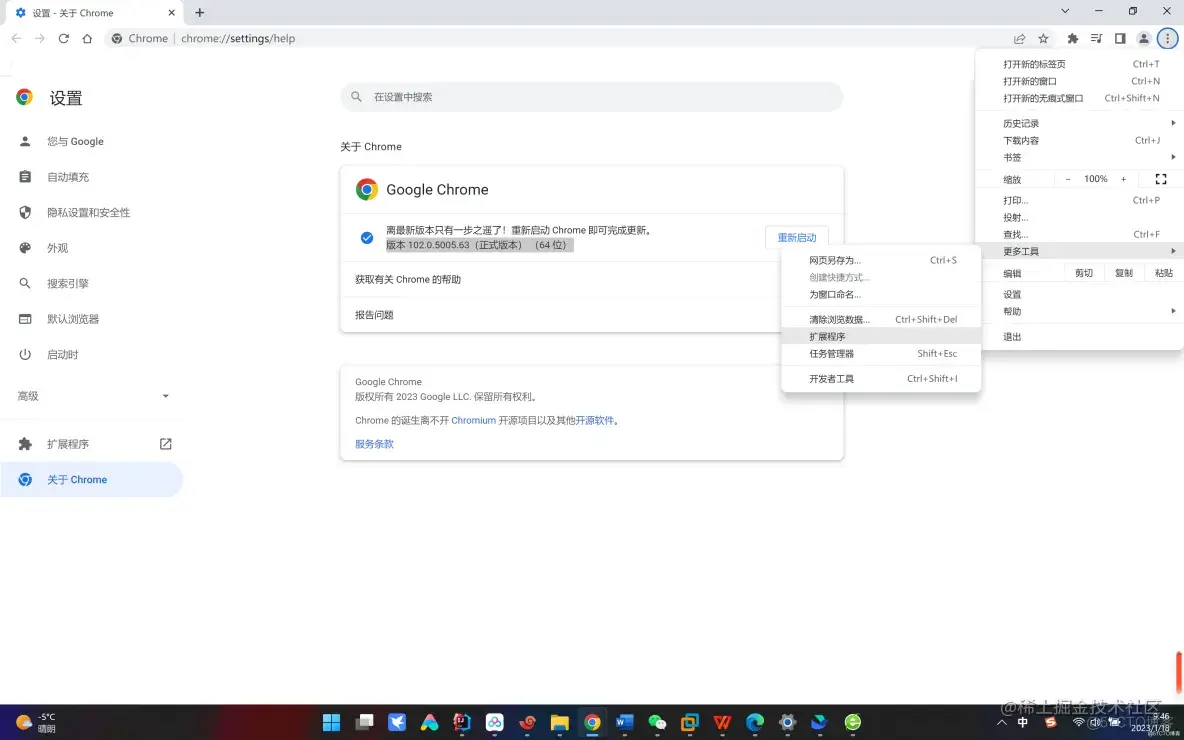The width and height of the screenshot is (1184, 740).
Task: Click the 扩展程序 puzzle icon in the sidebar
Action: 24,442
